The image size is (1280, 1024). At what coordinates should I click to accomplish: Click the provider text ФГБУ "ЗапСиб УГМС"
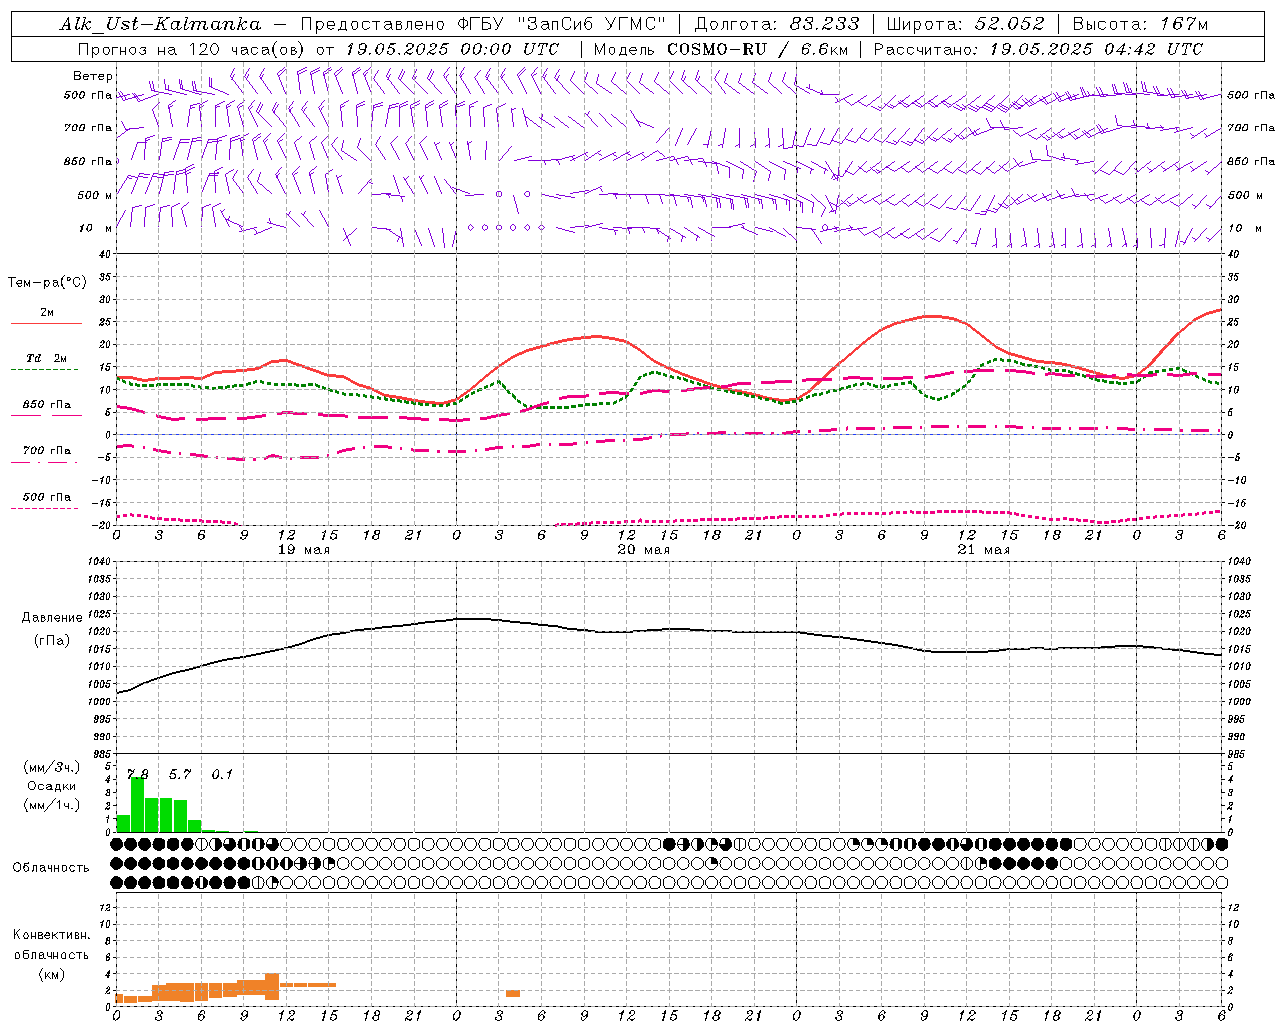click(562, 24)
